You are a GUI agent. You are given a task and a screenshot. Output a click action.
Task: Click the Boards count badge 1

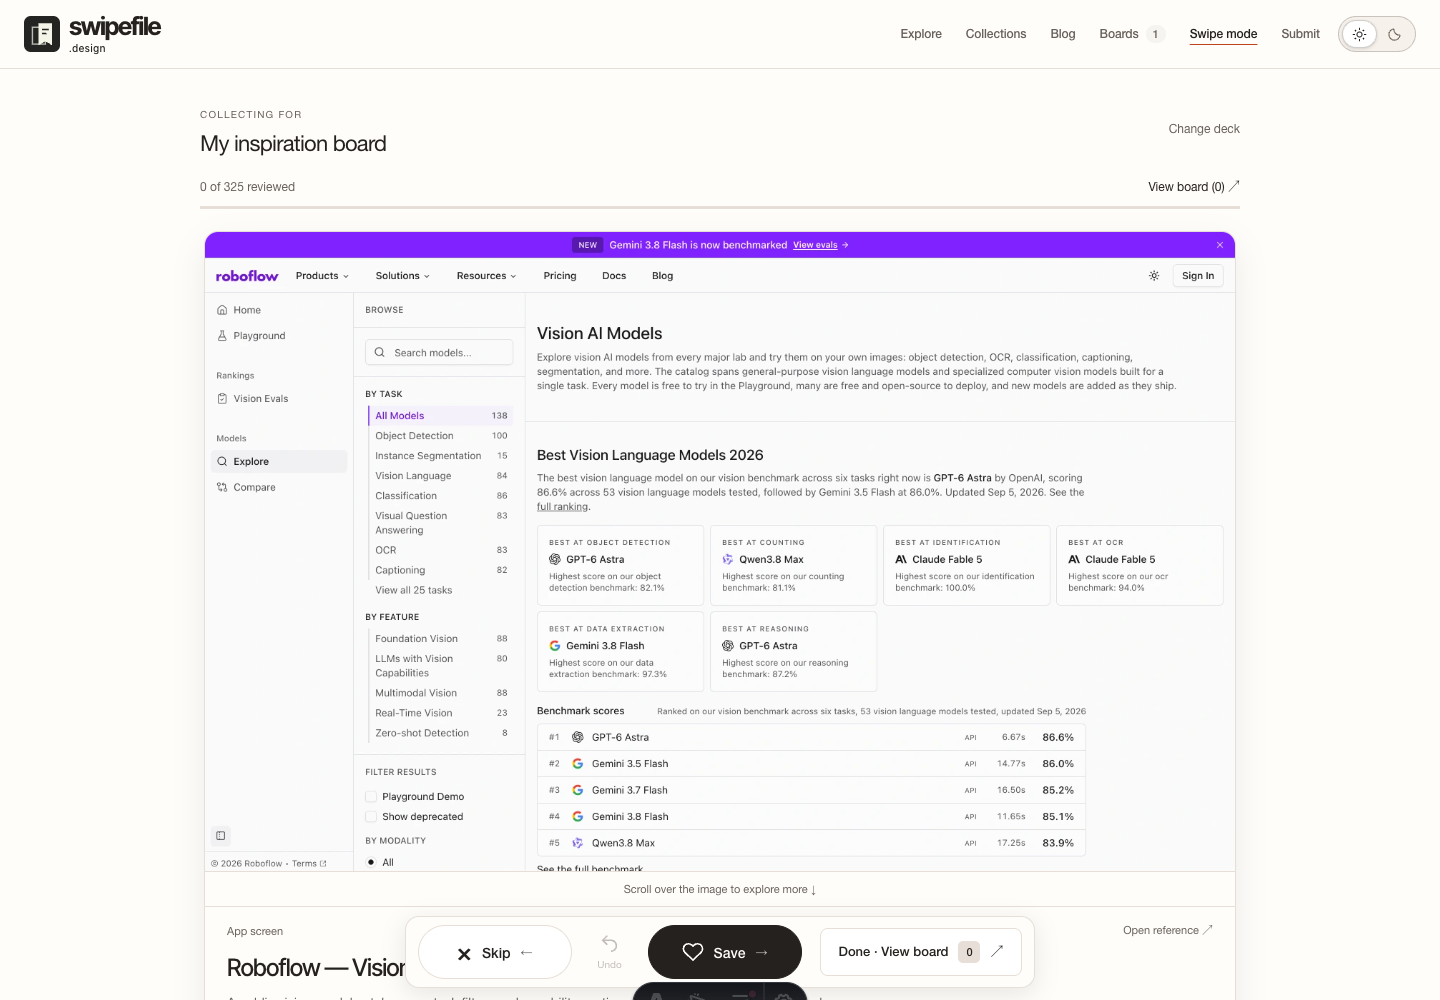pyautogui.click(x=1155, y=34)
